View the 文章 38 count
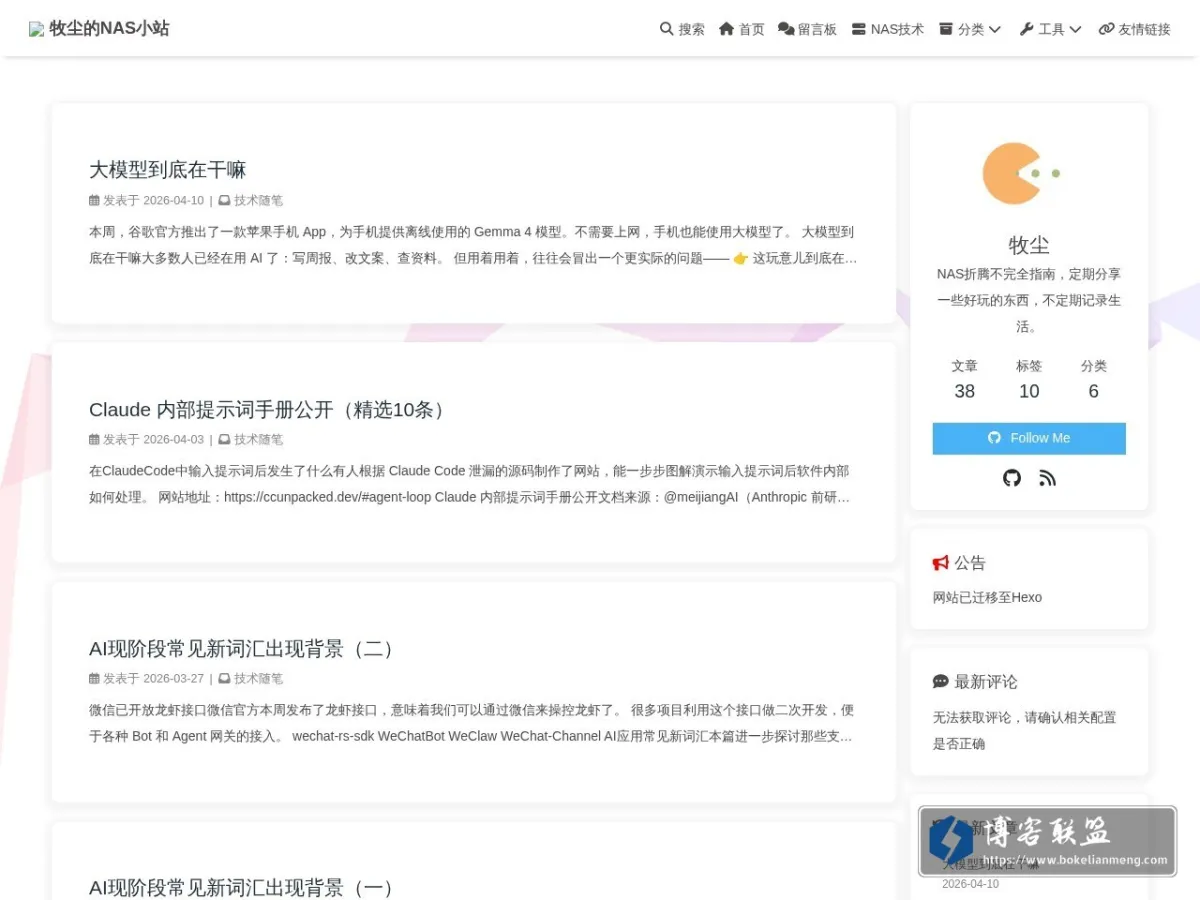1200x900 pixels. (964, 380)
